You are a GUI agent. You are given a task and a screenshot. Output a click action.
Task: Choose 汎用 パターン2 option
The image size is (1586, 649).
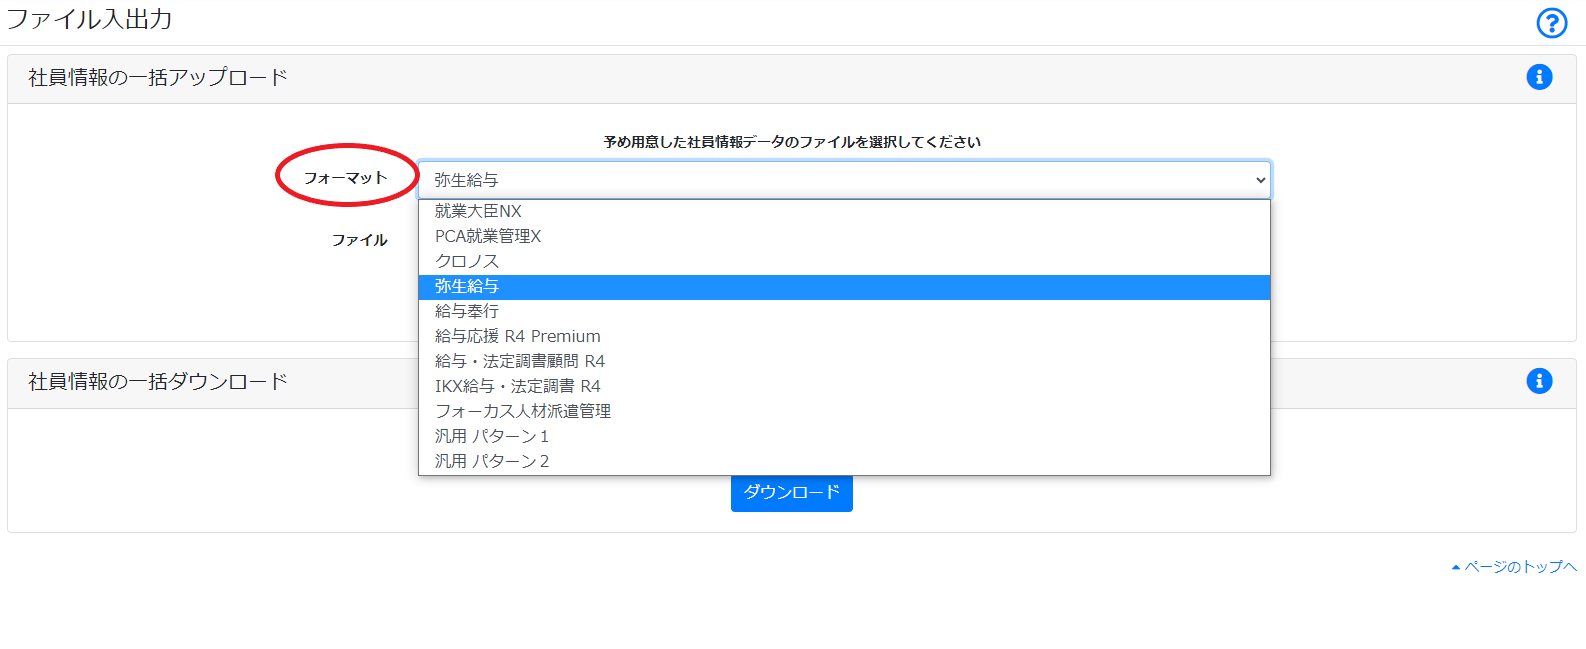pos(844,461)
